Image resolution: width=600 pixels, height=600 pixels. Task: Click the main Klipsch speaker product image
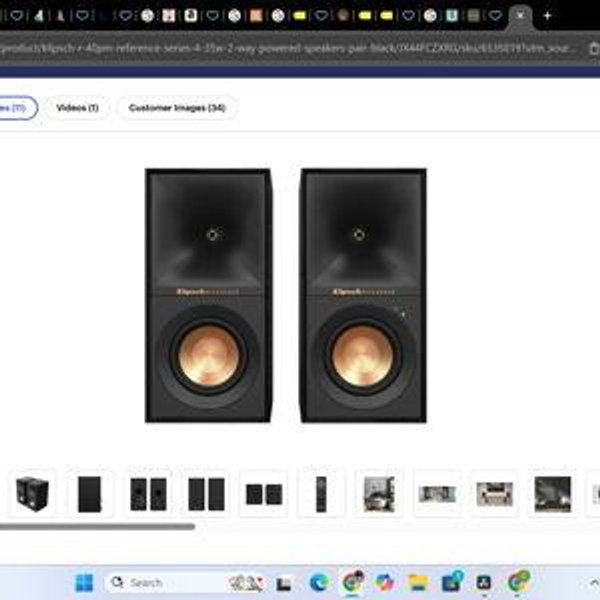click(285, 295)
